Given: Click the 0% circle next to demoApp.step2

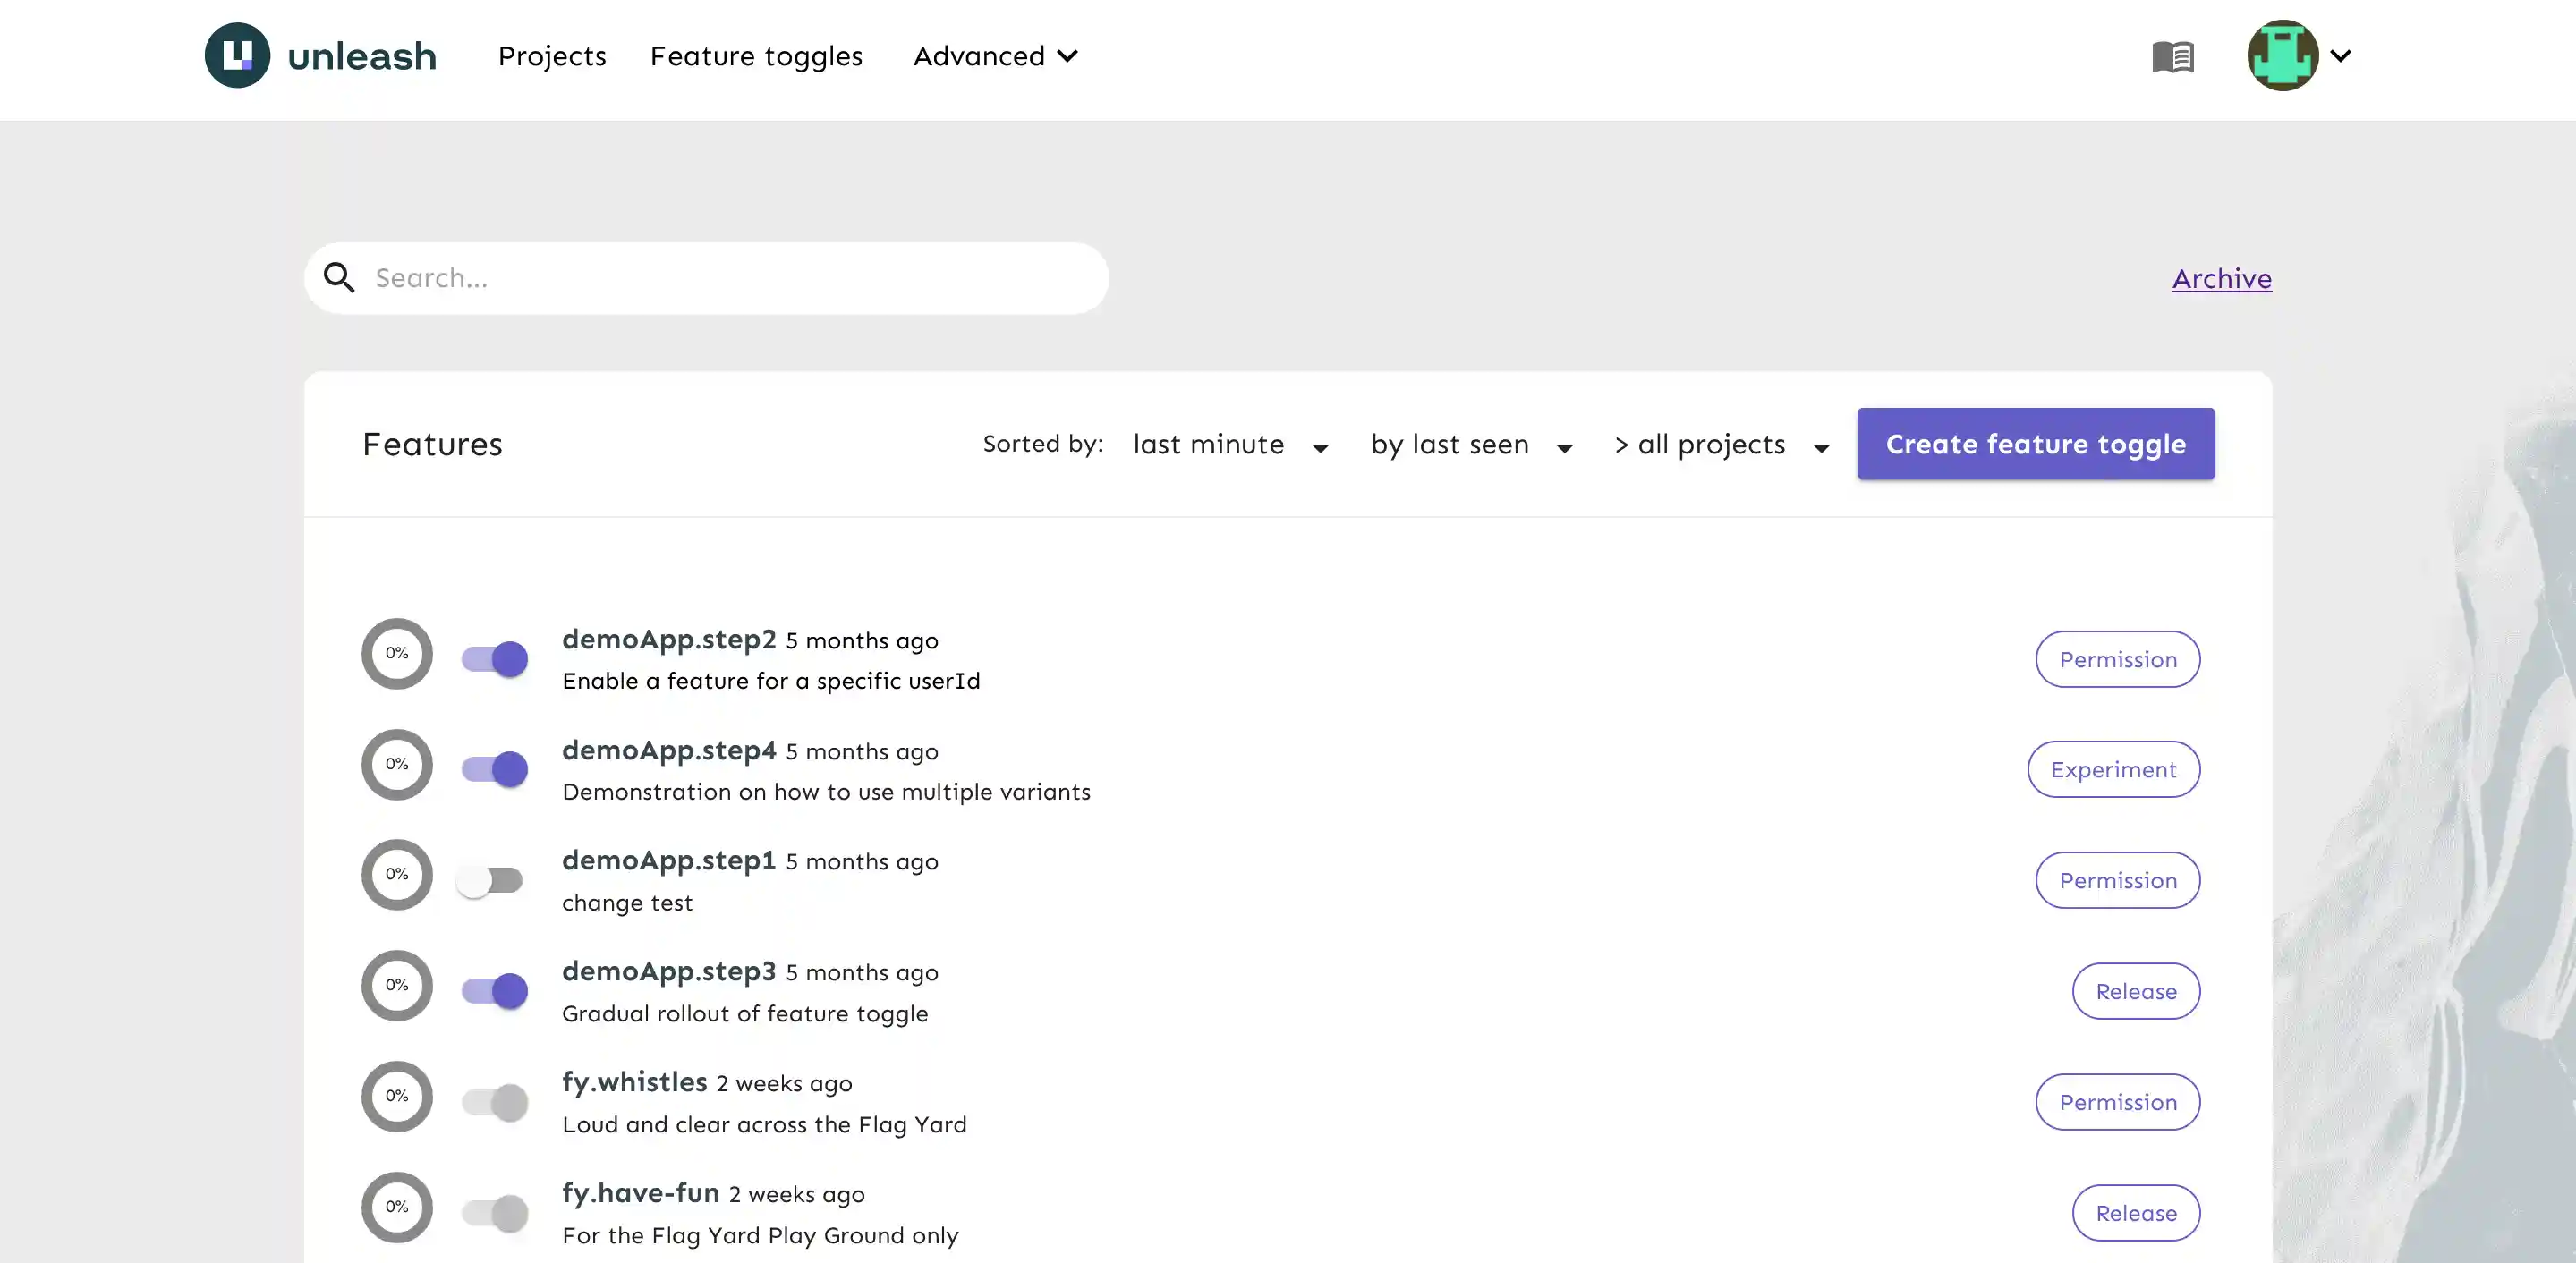Looking at the screenshot, I should pos(396,653).
